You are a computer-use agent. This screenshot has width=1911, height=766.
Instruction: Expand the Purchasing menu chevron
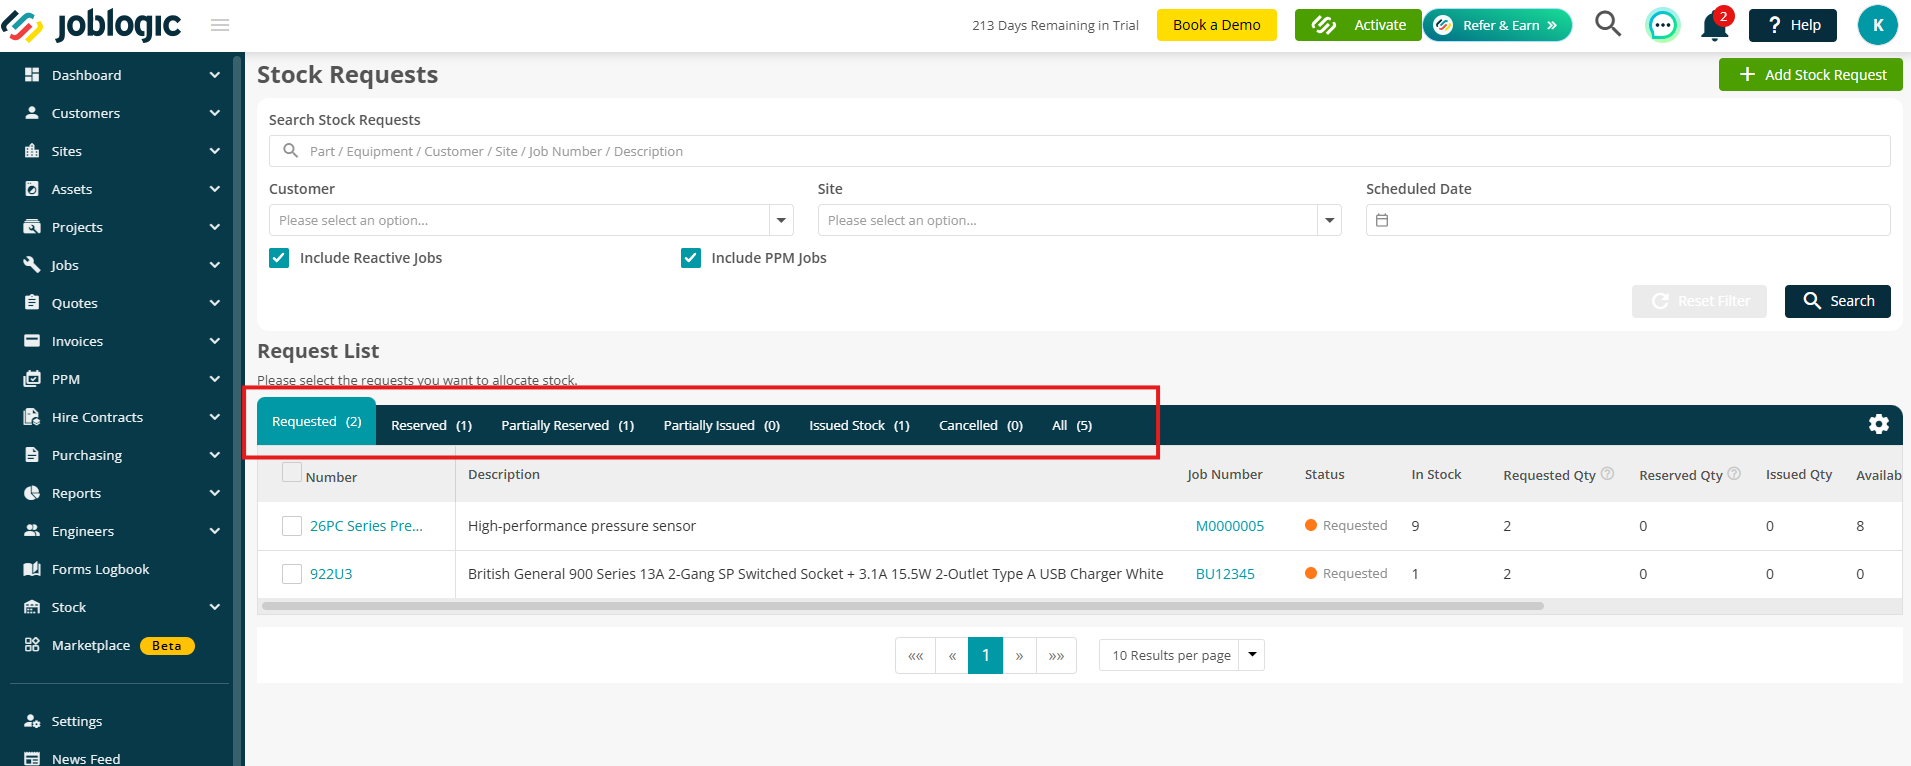[214, 455]
